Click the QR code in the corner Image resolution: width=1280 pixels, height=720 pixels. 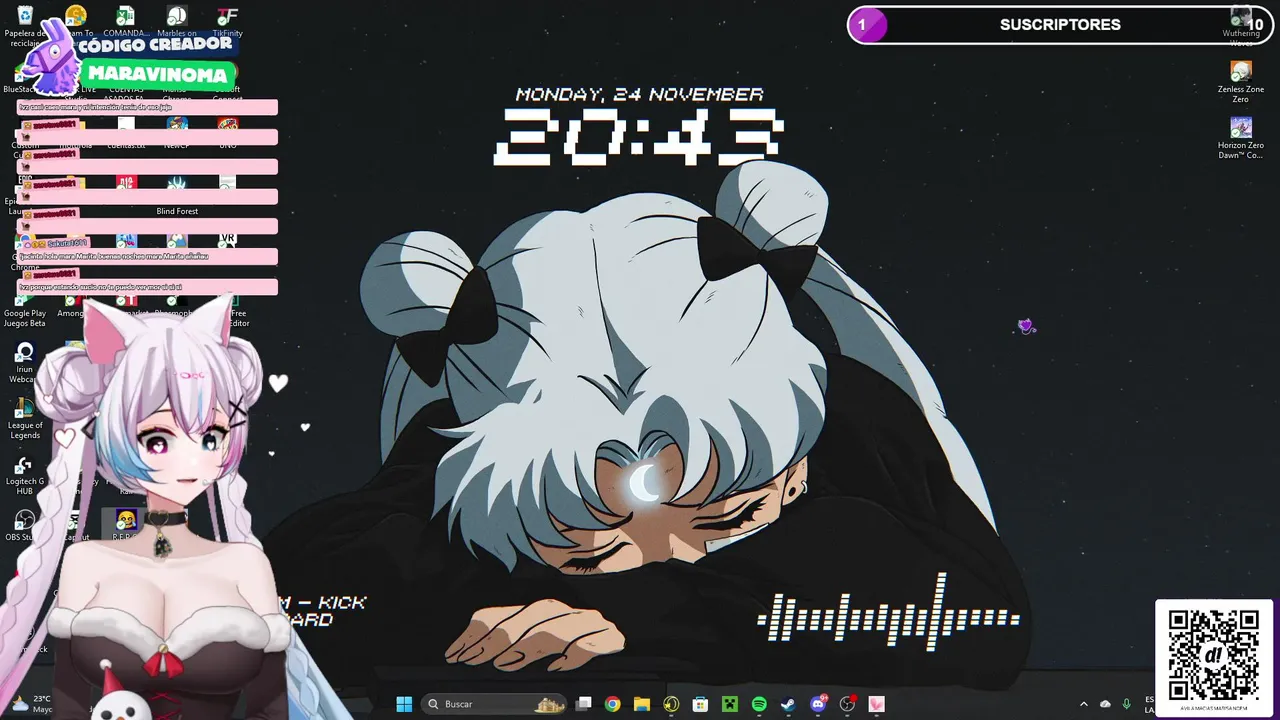[1214, 655]
